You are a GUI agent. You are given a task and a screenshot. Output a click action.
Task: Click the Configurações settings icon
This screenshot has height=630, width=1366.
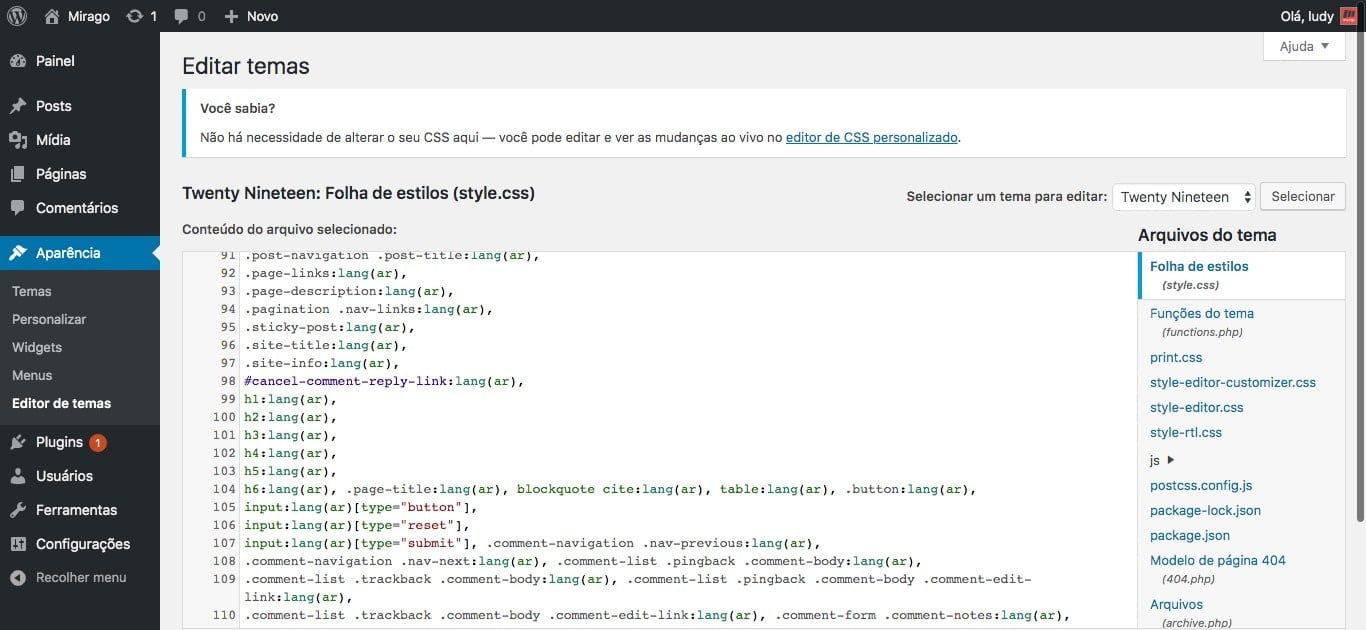click(18, 544)
